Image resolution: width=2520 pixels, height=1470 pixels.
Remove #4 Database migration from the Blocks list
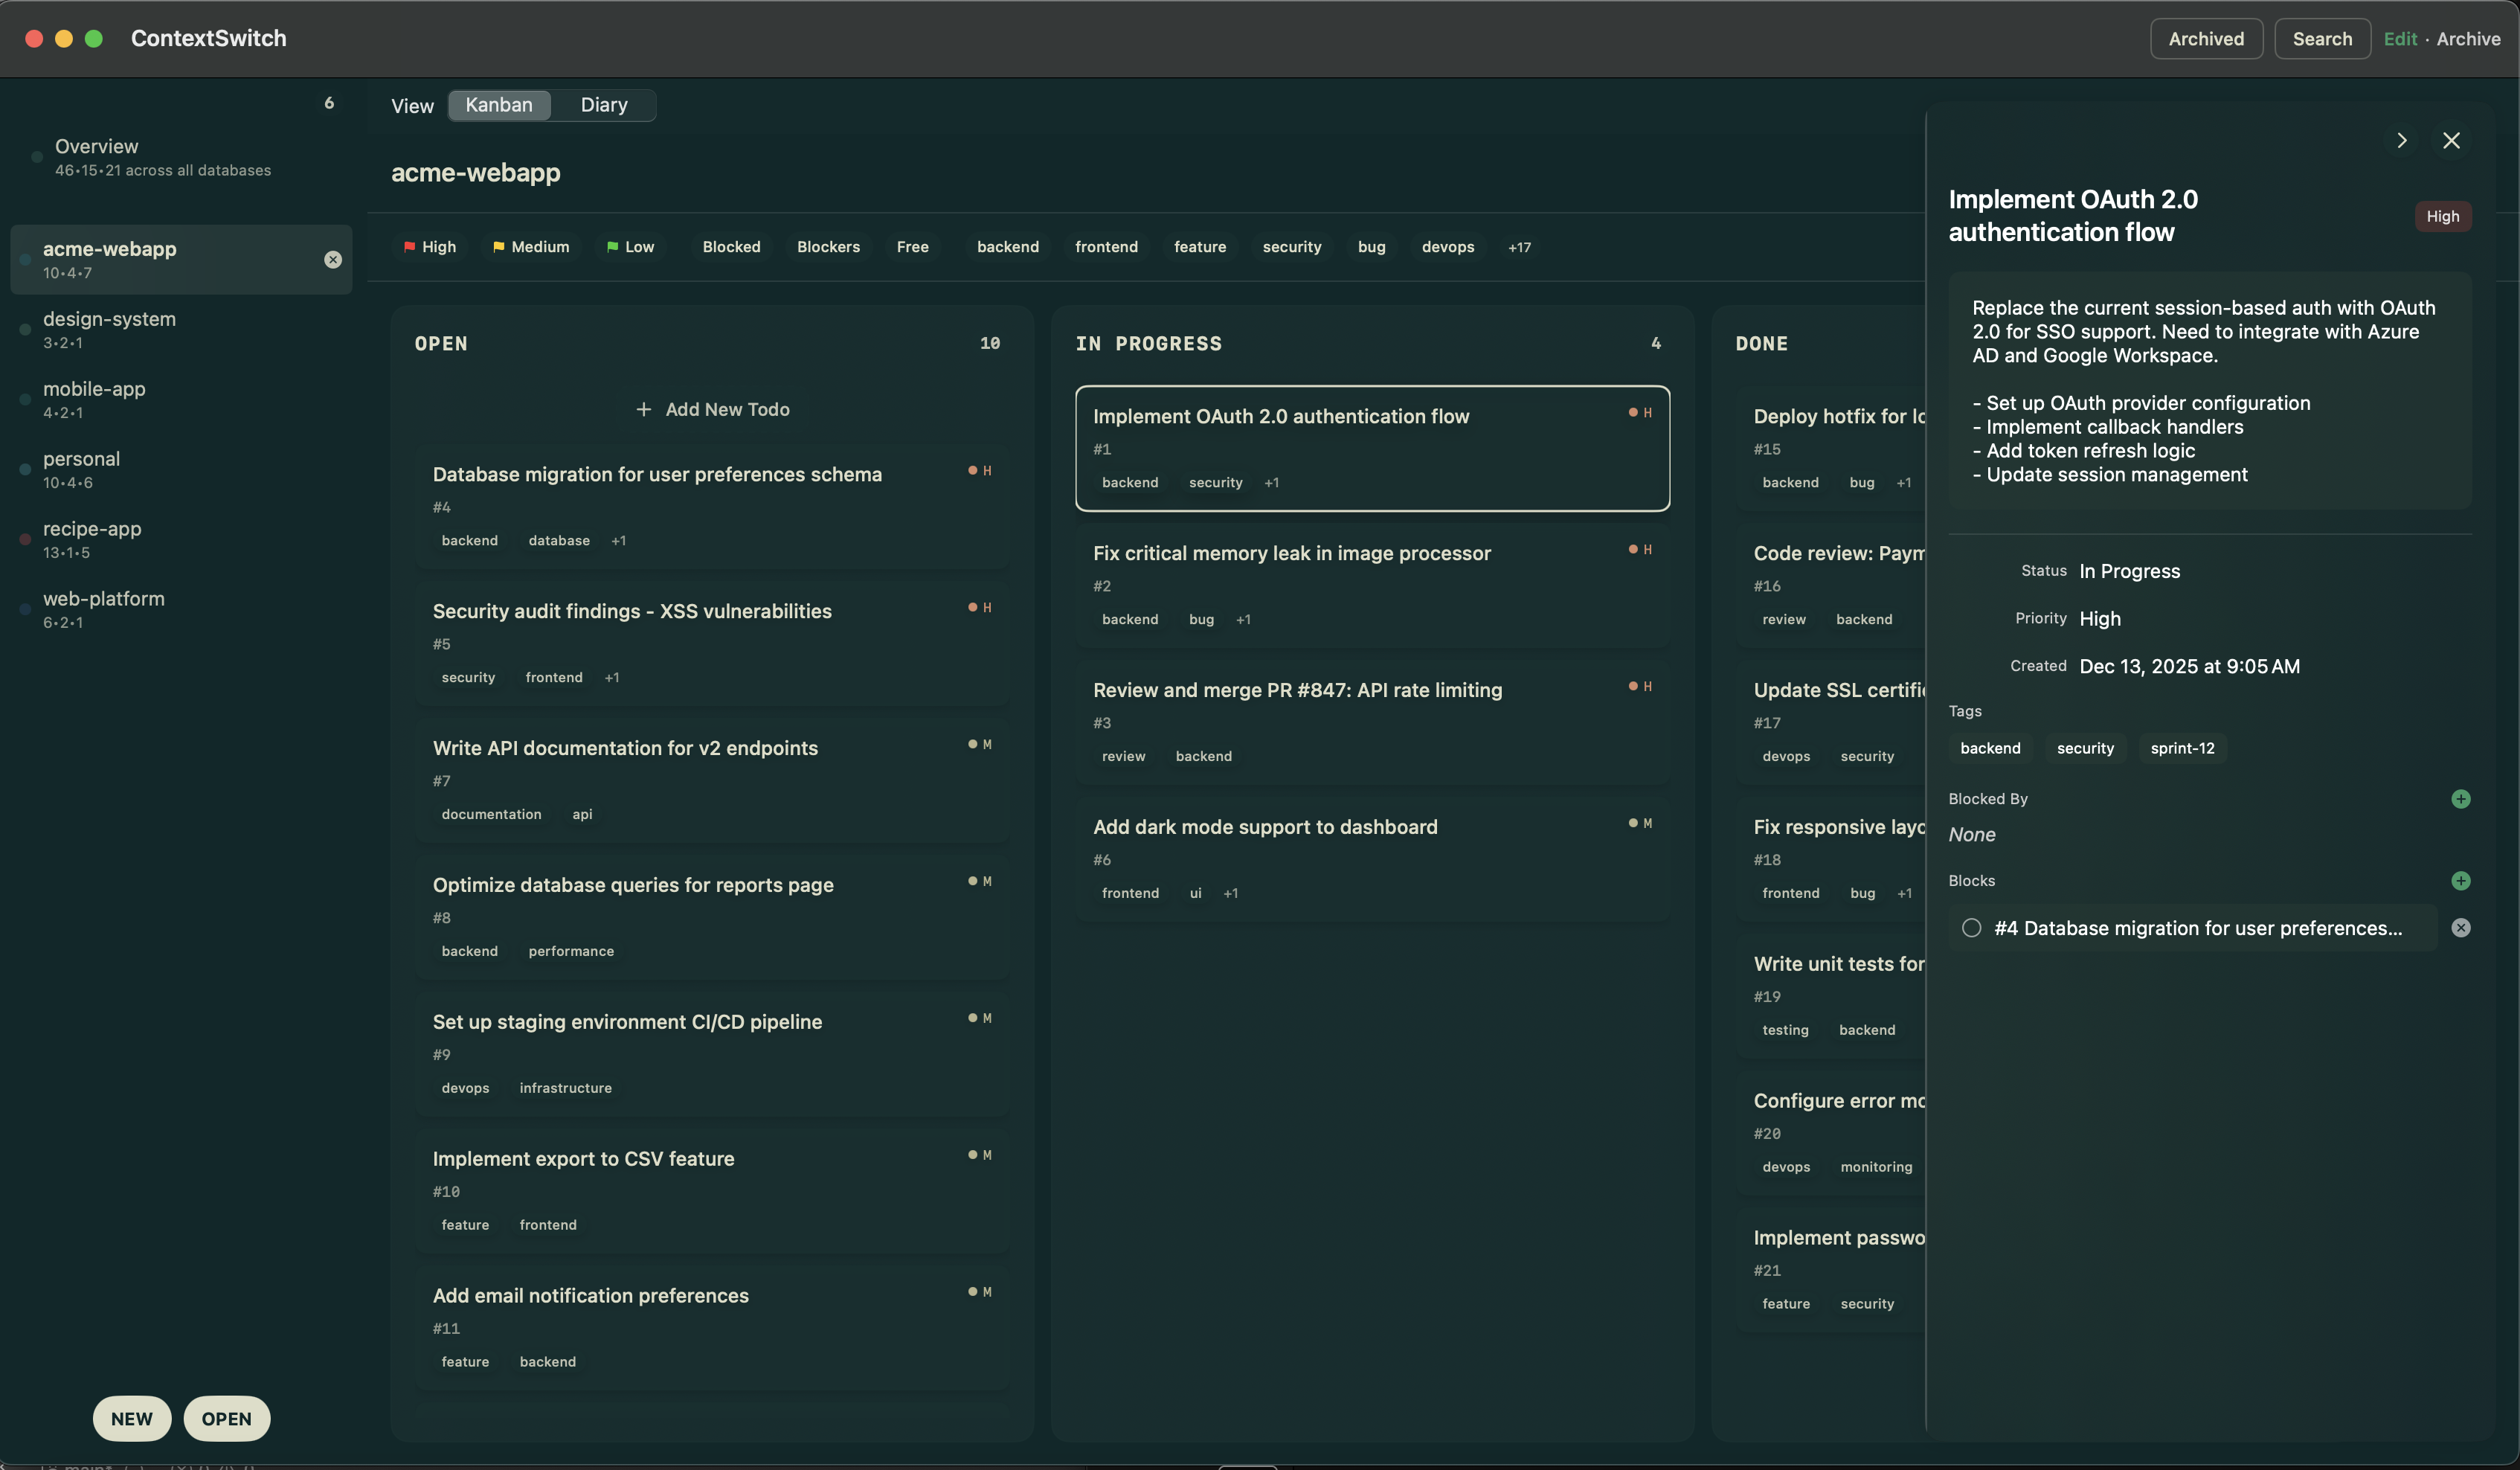point(2461,927)
